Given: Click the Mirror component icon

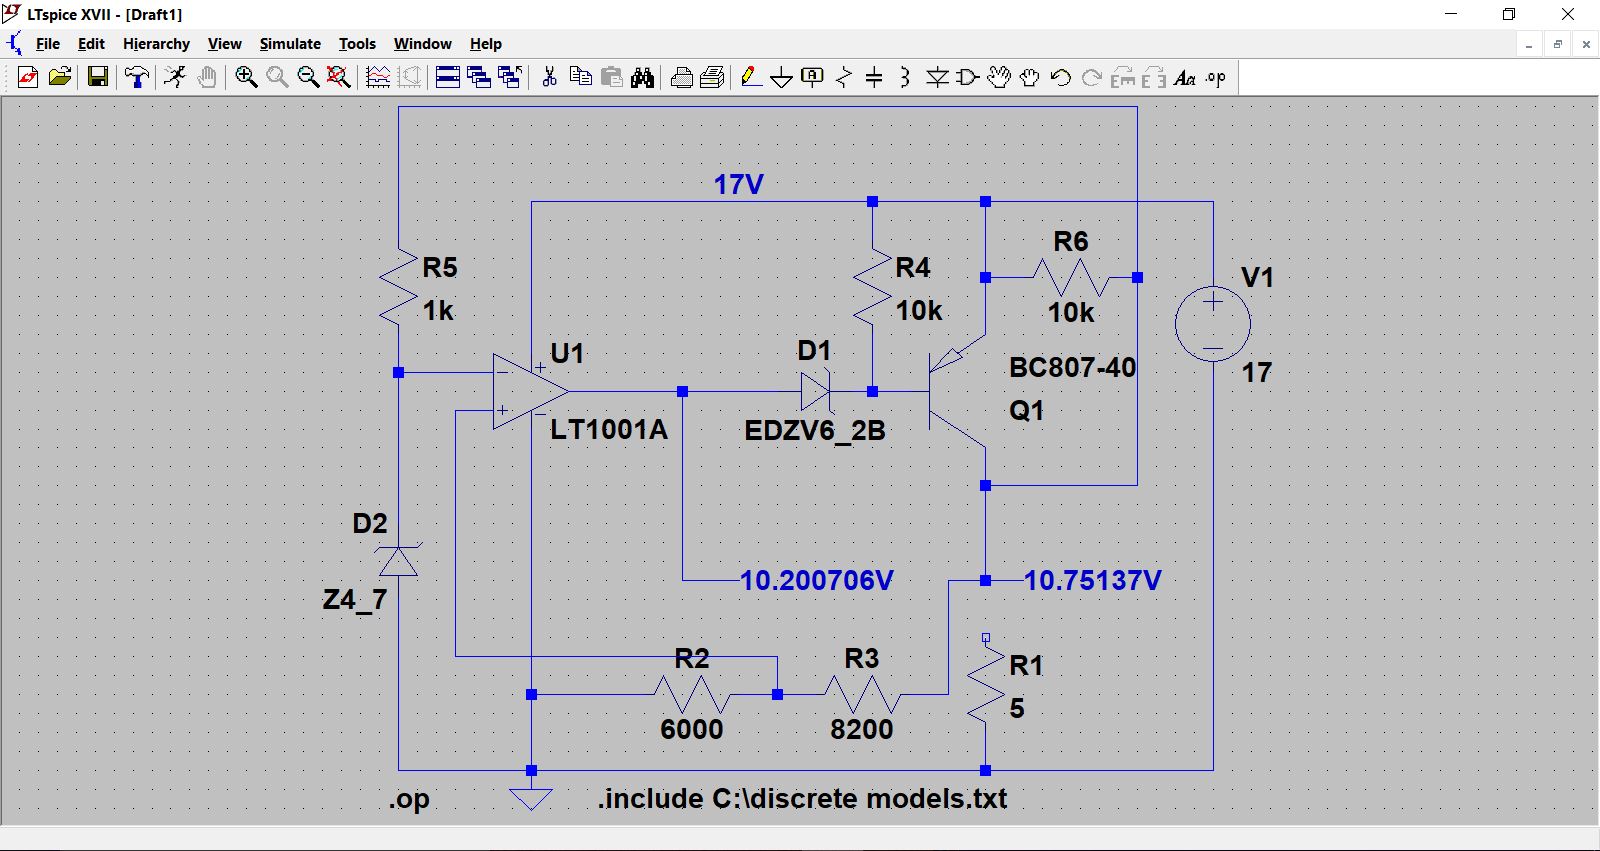Looking at the screenshot, I should click(1154, 77).
